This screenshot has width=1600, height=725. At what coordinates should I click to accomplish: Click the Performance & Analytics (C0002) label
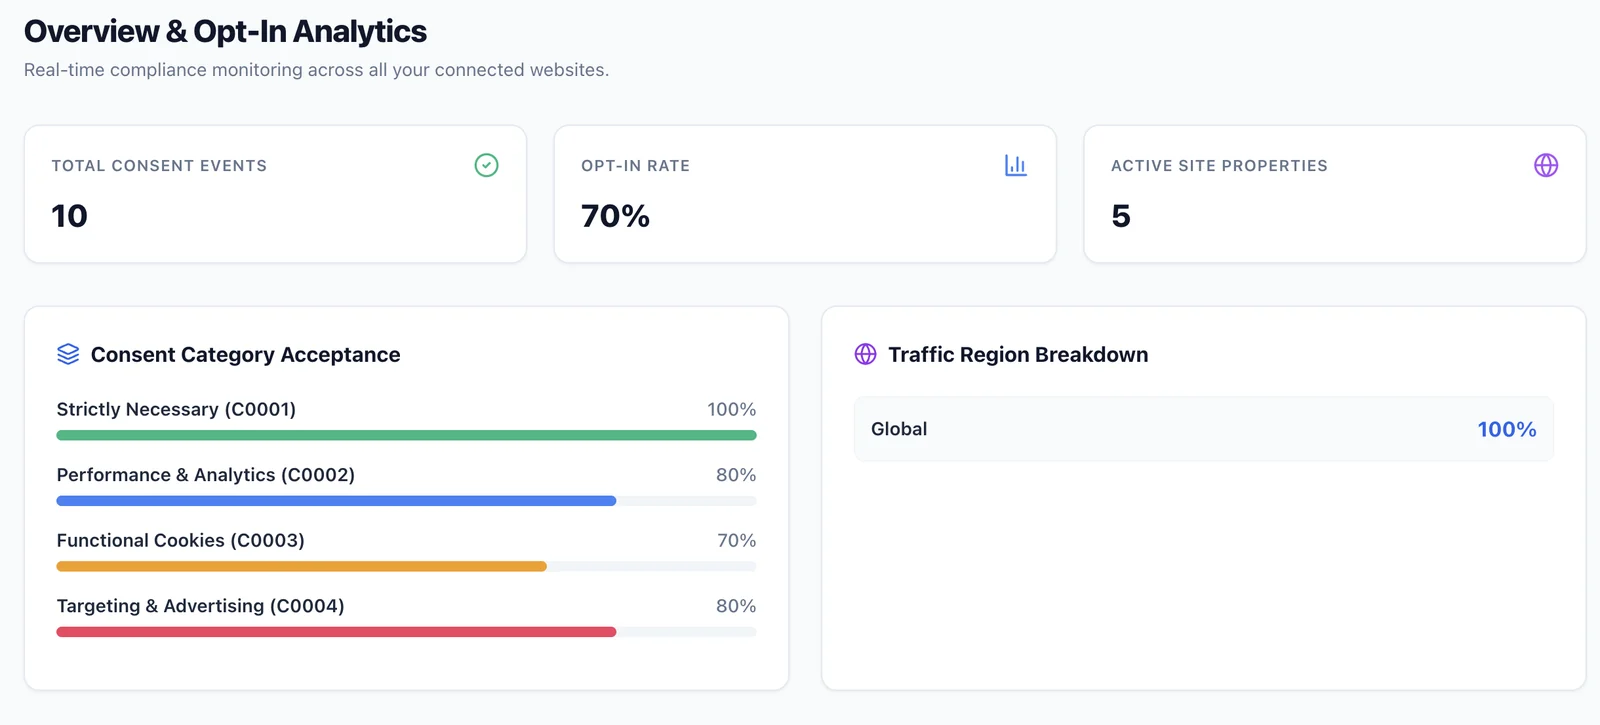(206, 475)
